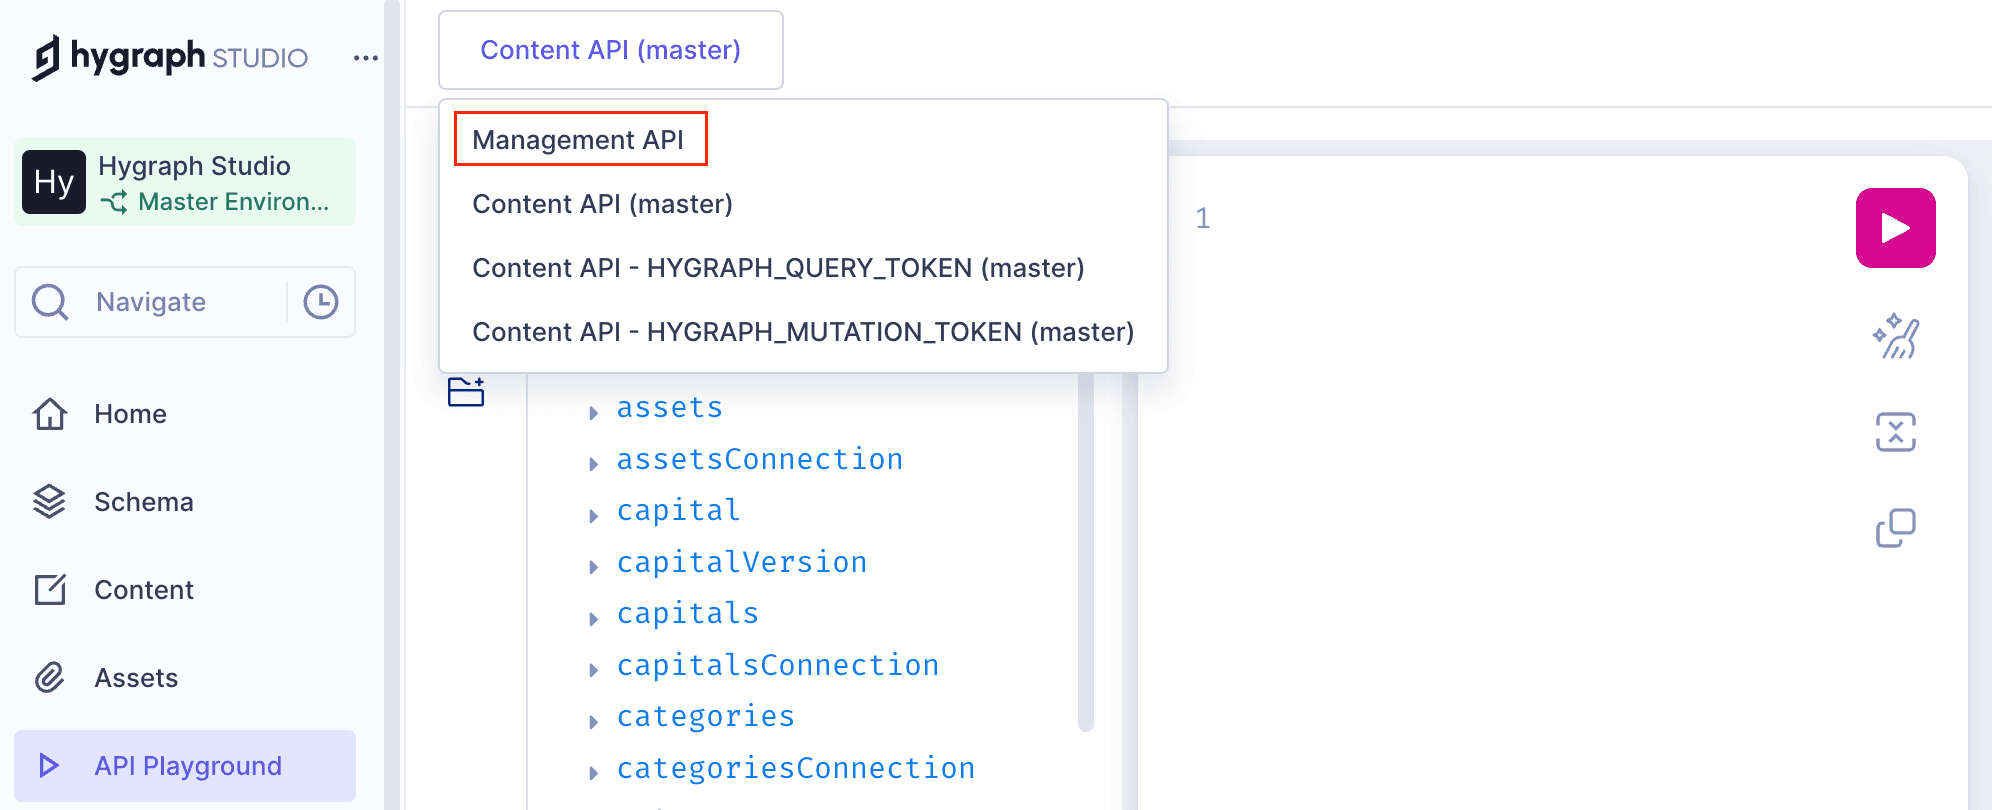Click the API Playground play icon
This screenshot has width=1992, height=810.
(49, 766)
